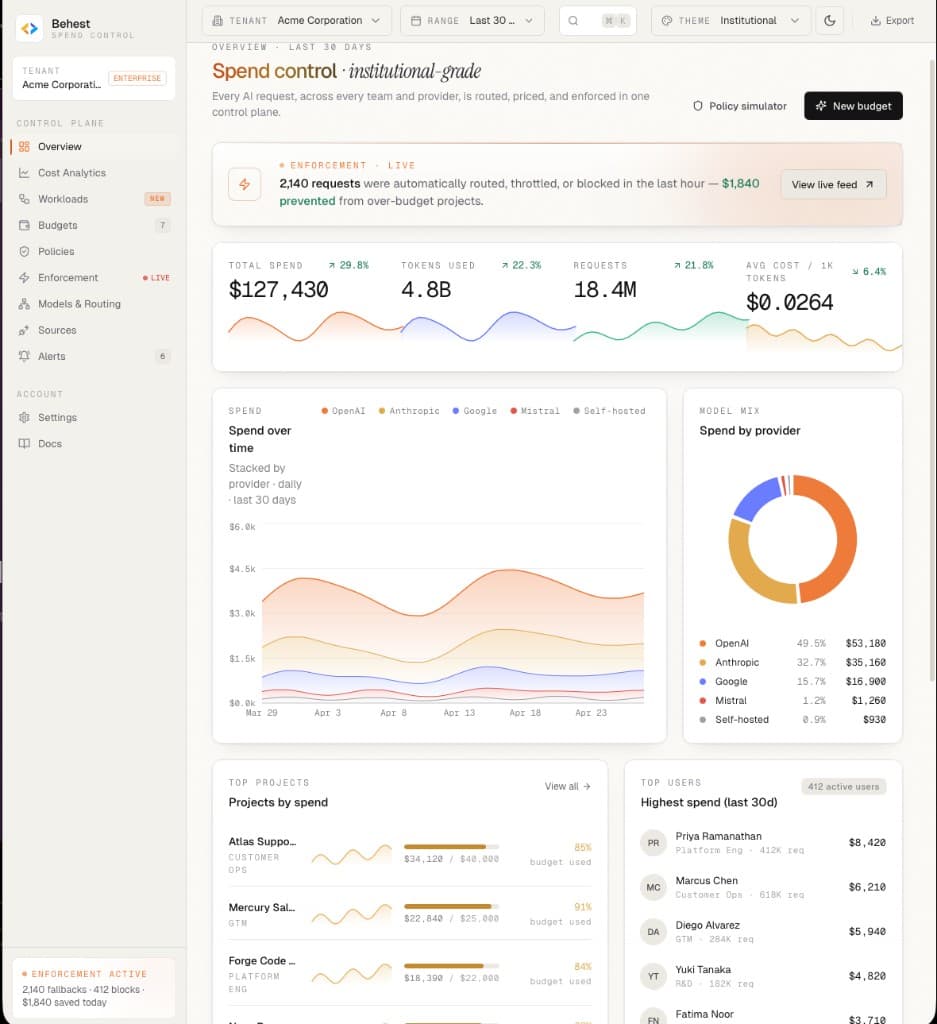
Task: Open the Budgets section icon
Action: click(22, 225)
